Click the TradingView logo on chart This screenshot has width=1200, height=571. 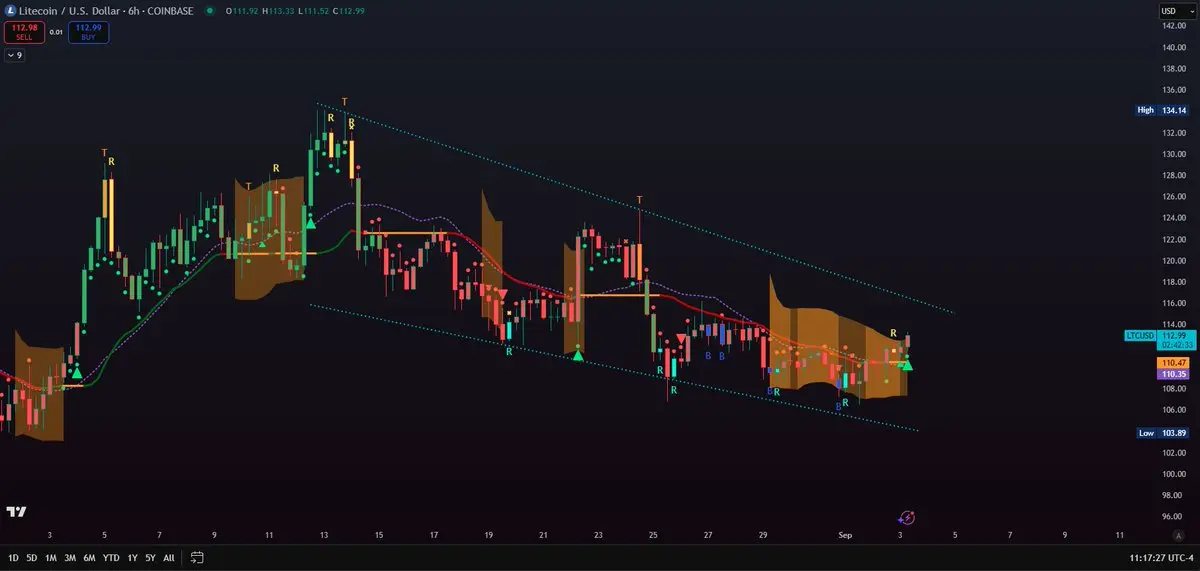[16, 511]
